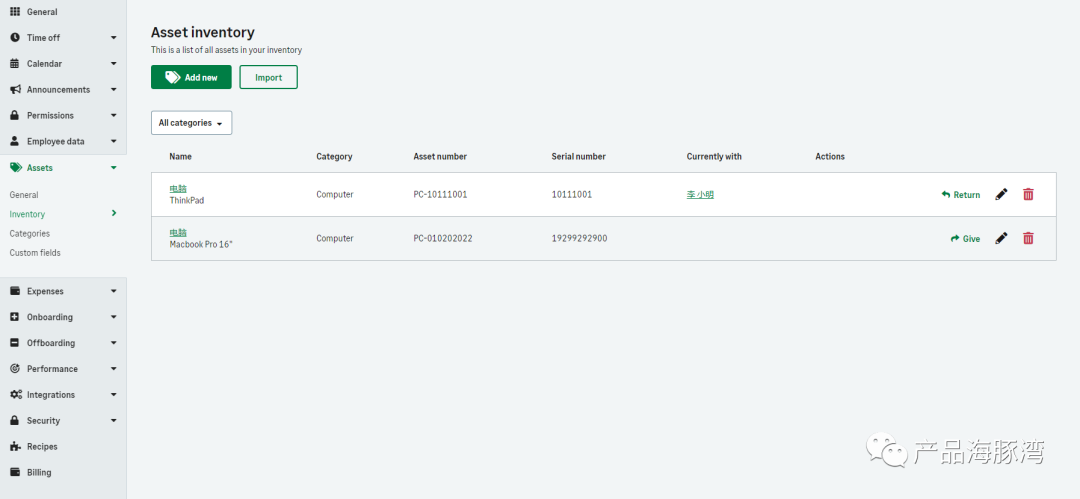Open the All categories dropdown
The image size is (1080, 499).
(191, 123)
